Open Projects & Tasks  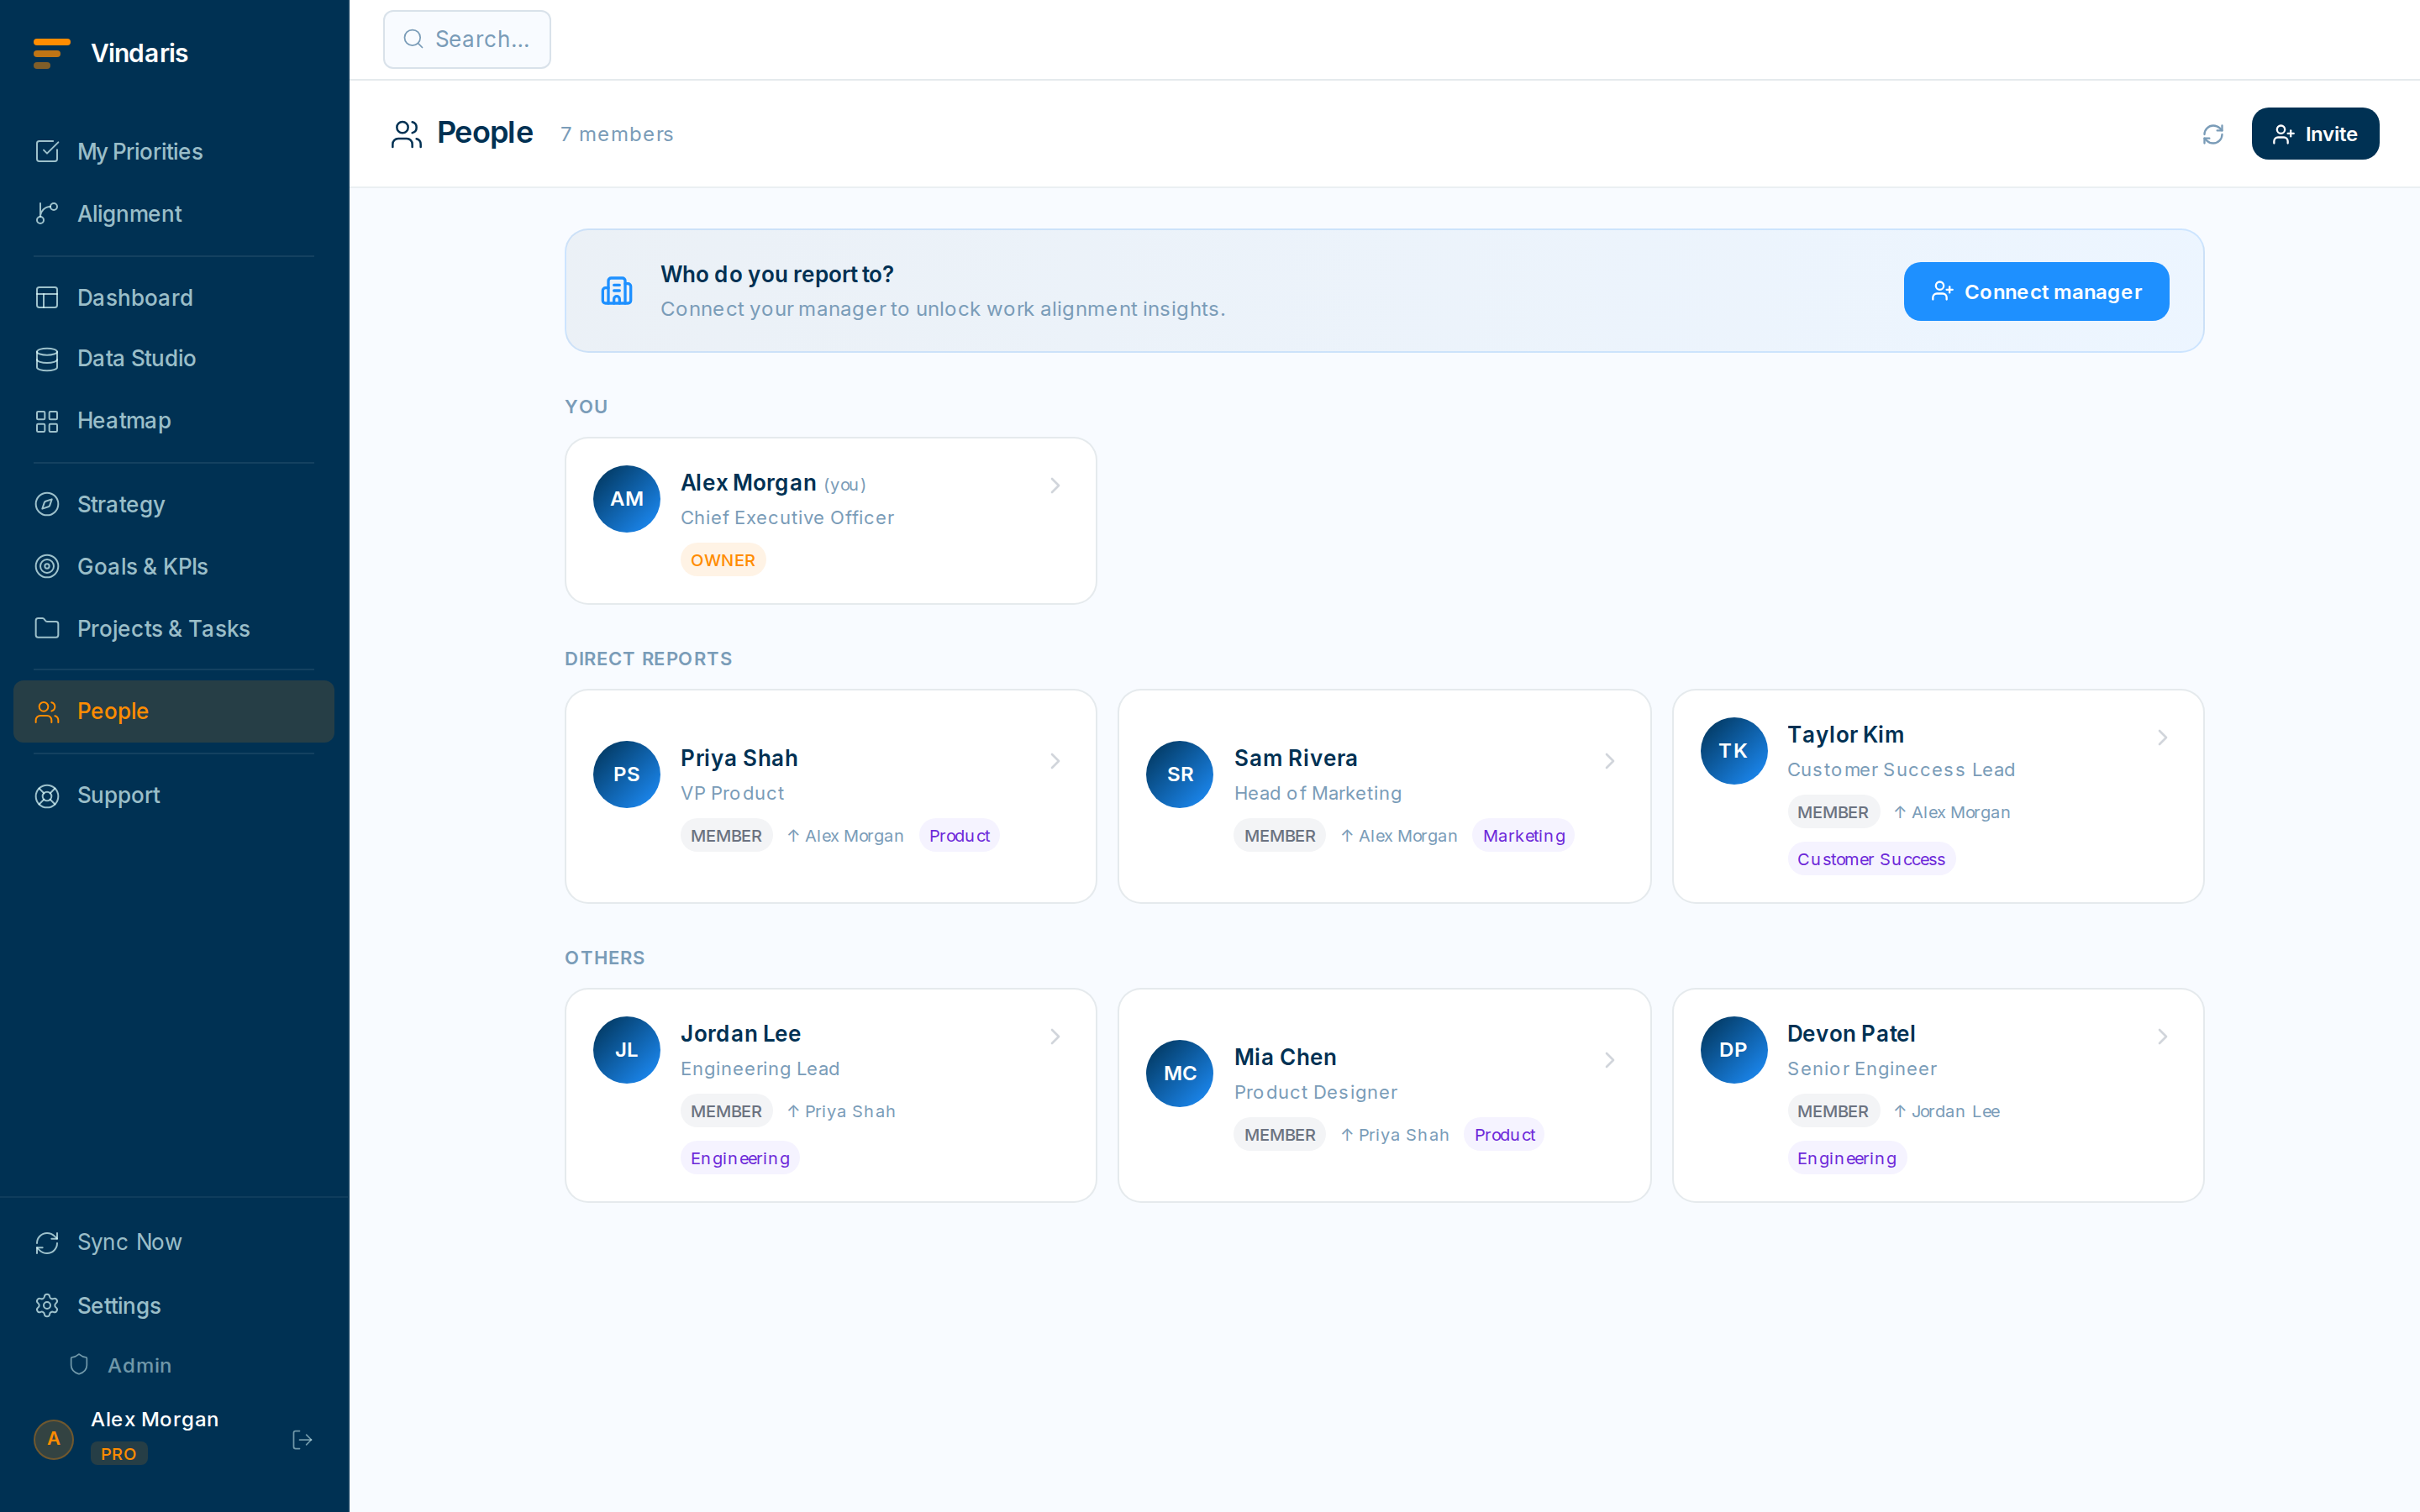(174, 628)
